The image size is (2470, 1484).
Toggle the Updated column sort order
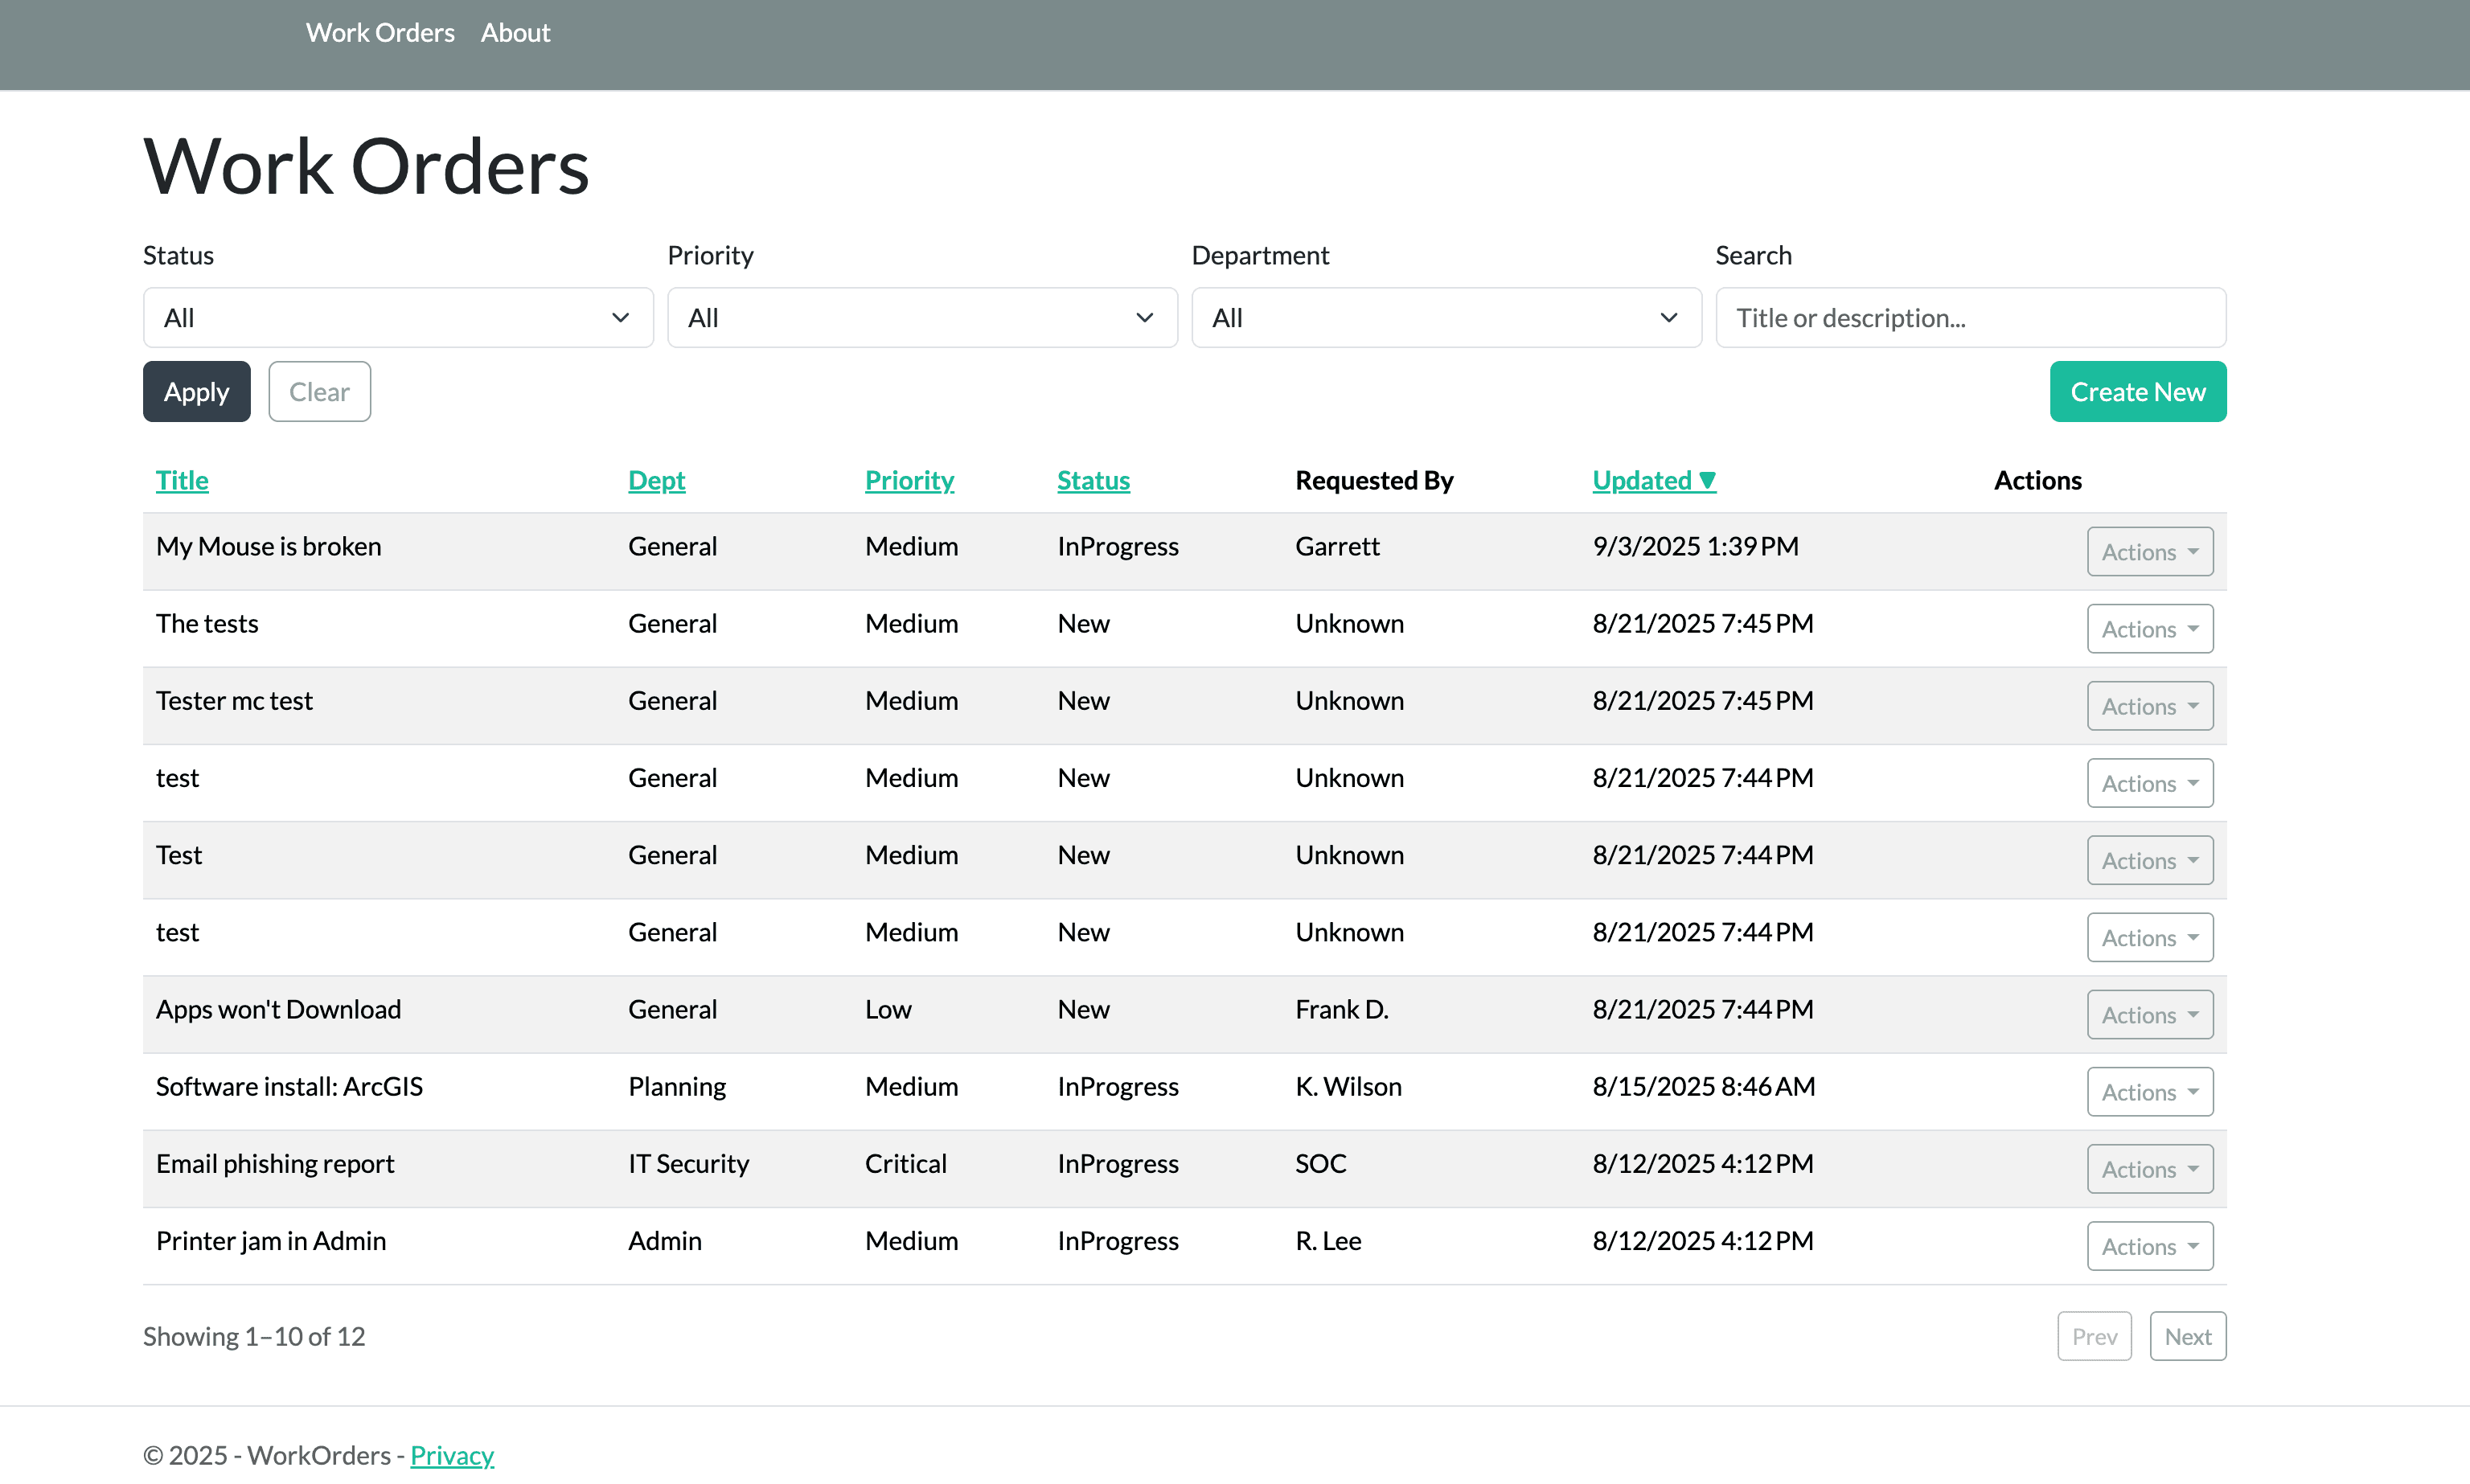point(1653,480)
